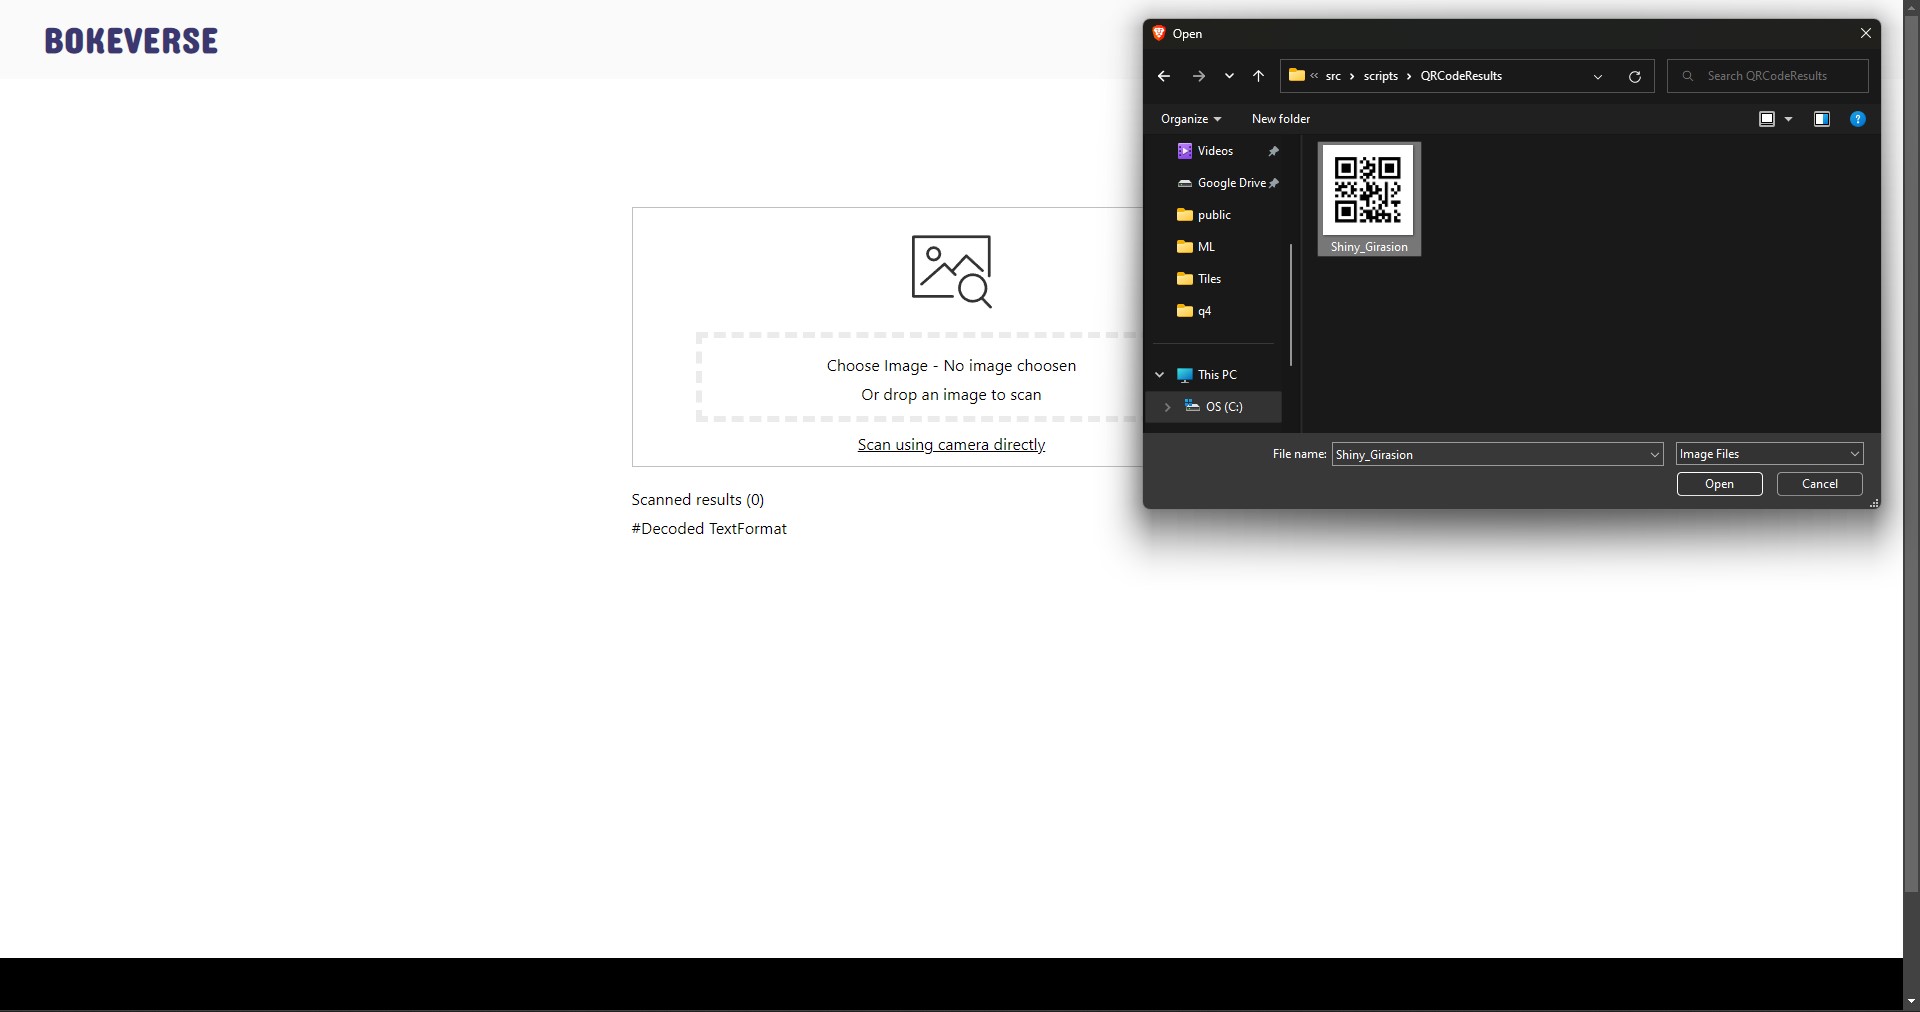Close the Open dialog
This screenshot has height=1012, width=1920.
(1865, 33)
